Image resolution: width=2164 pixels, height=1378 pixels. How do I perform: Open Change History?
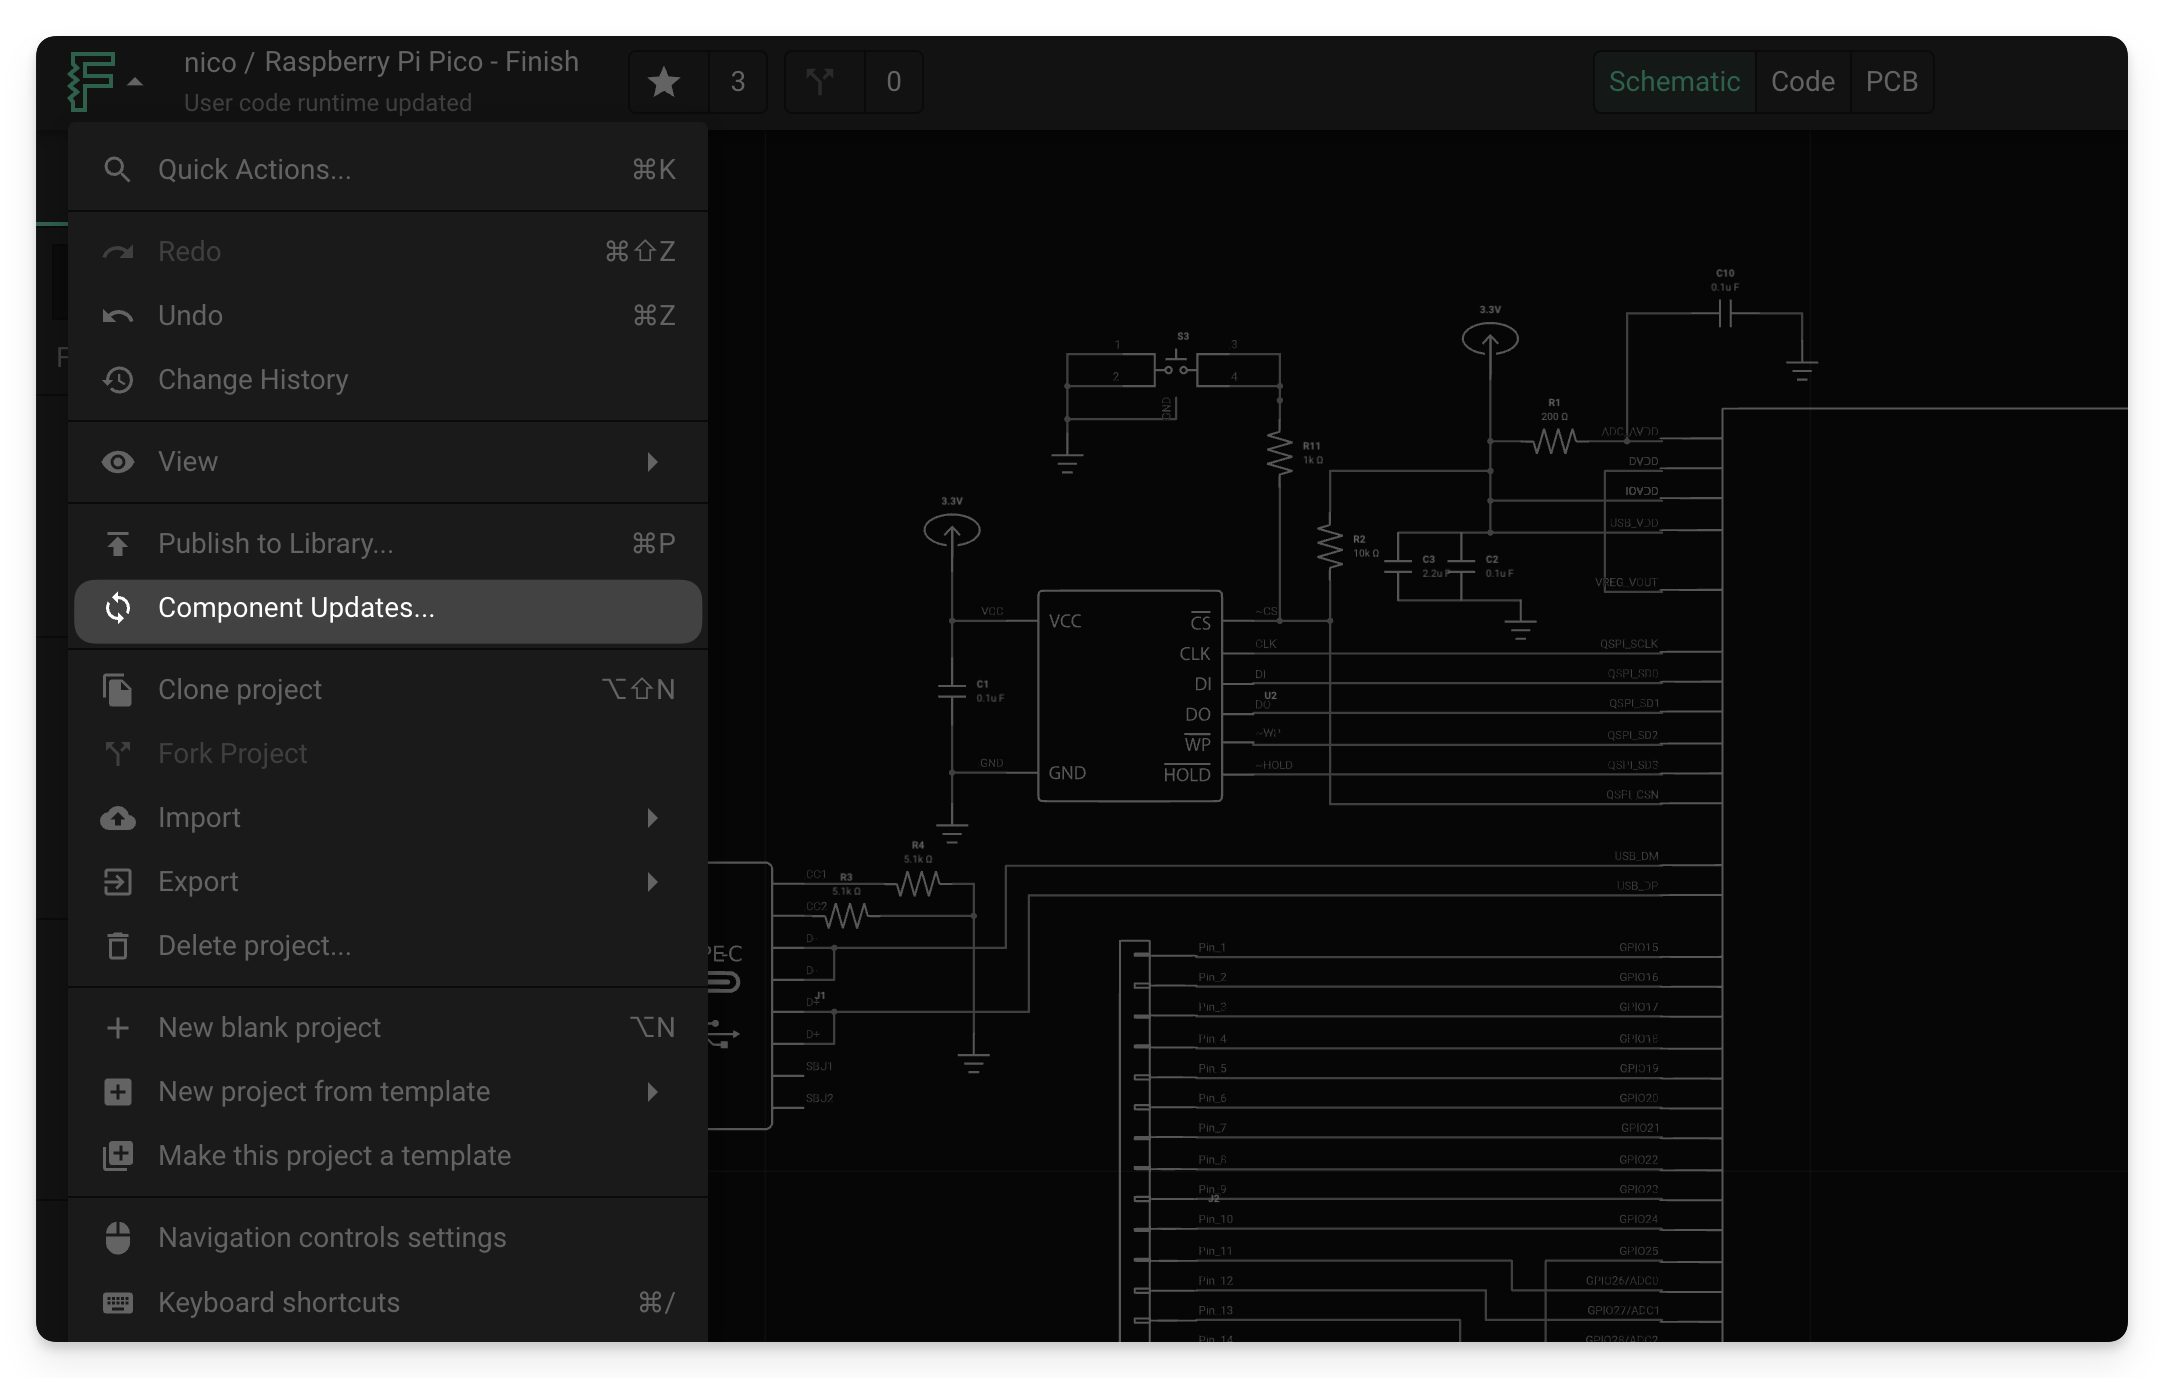[388, 380]
